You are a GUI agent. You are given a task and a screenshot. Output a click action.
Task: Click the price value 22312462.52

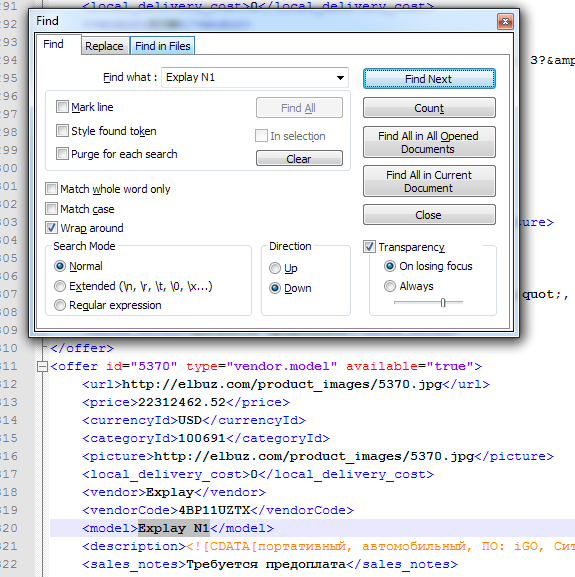click(182, 402)
